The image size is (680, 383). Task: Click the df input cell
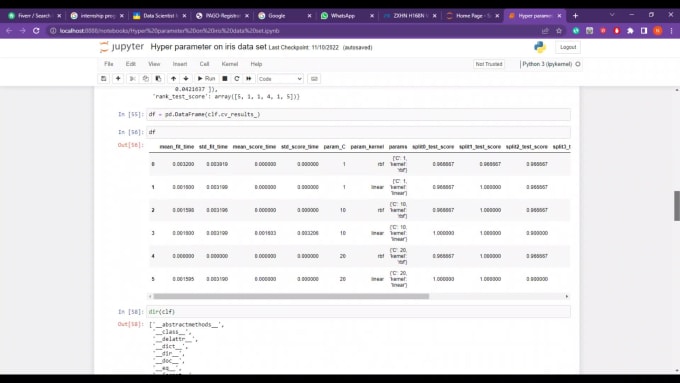tap(358, 132)
